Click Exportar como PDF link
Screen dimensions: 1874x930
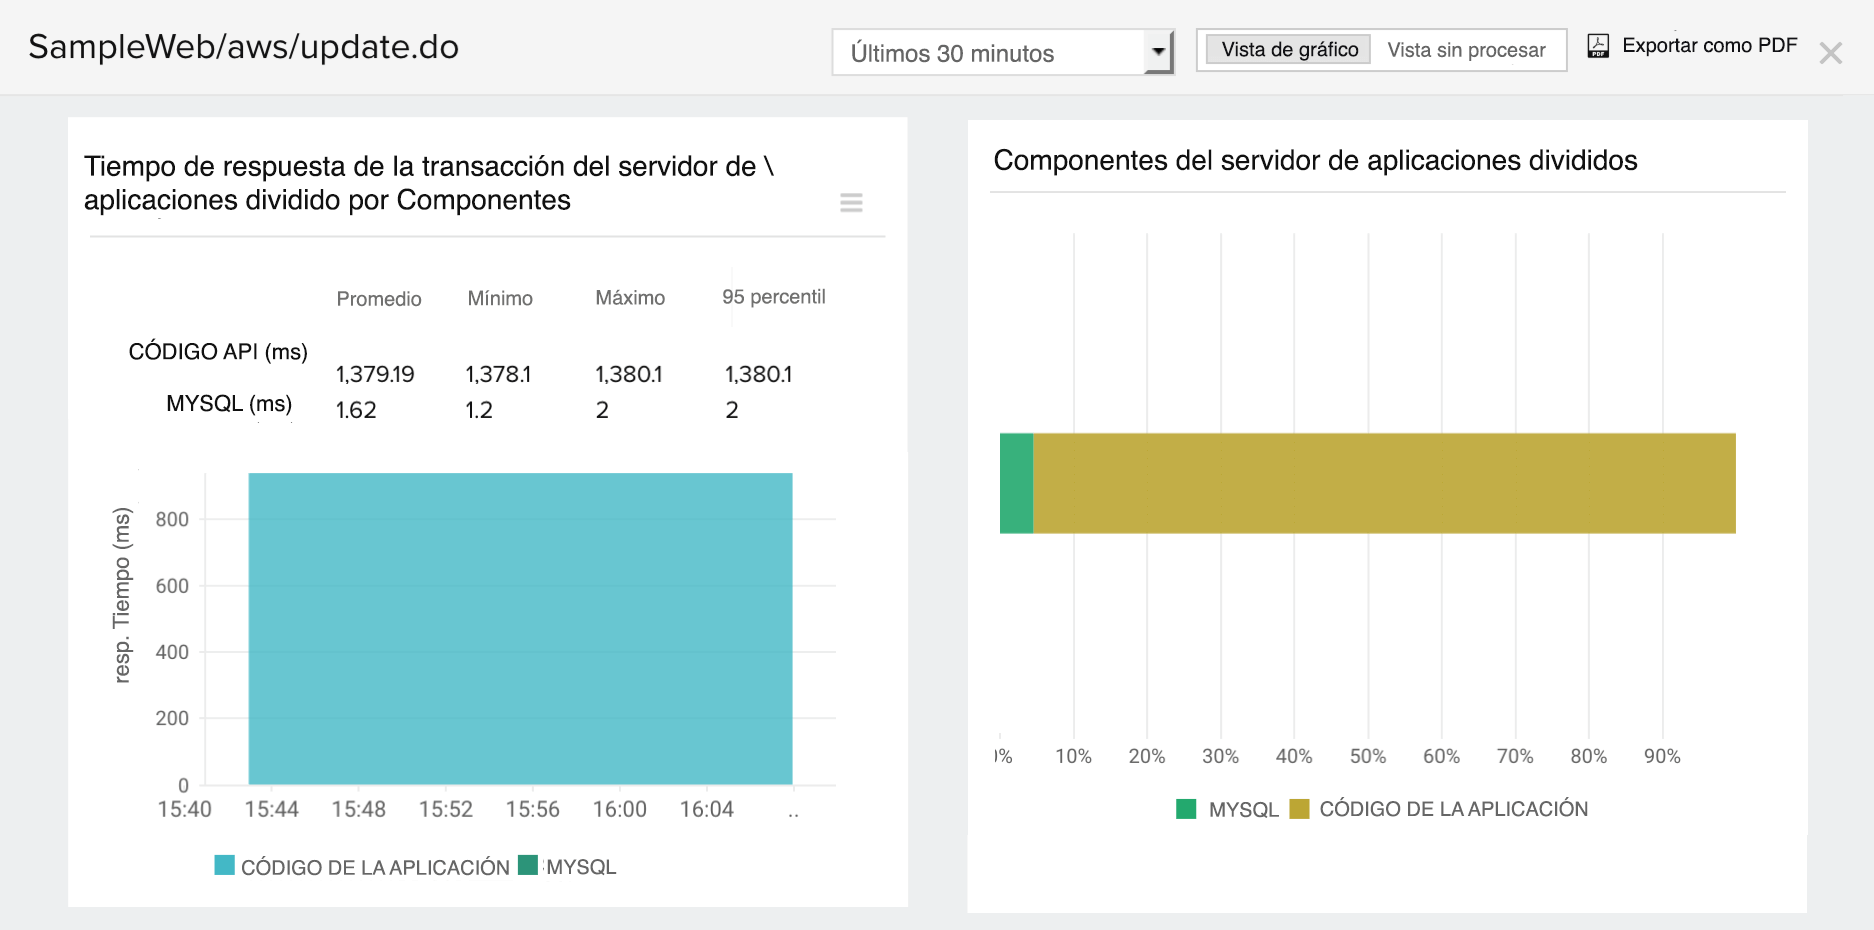[1709, 46]
